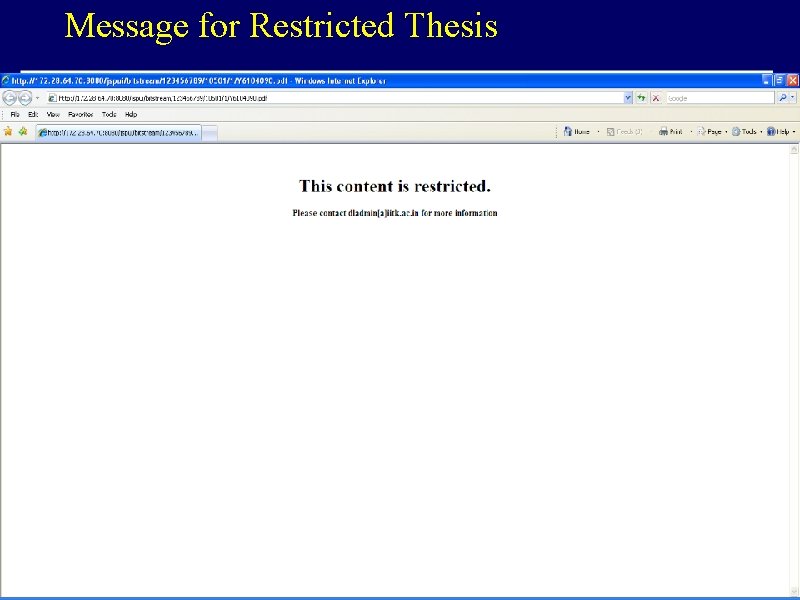800x600 pixels.
Task: Restore the Internet Explorer window size
Action: point(779,80)
